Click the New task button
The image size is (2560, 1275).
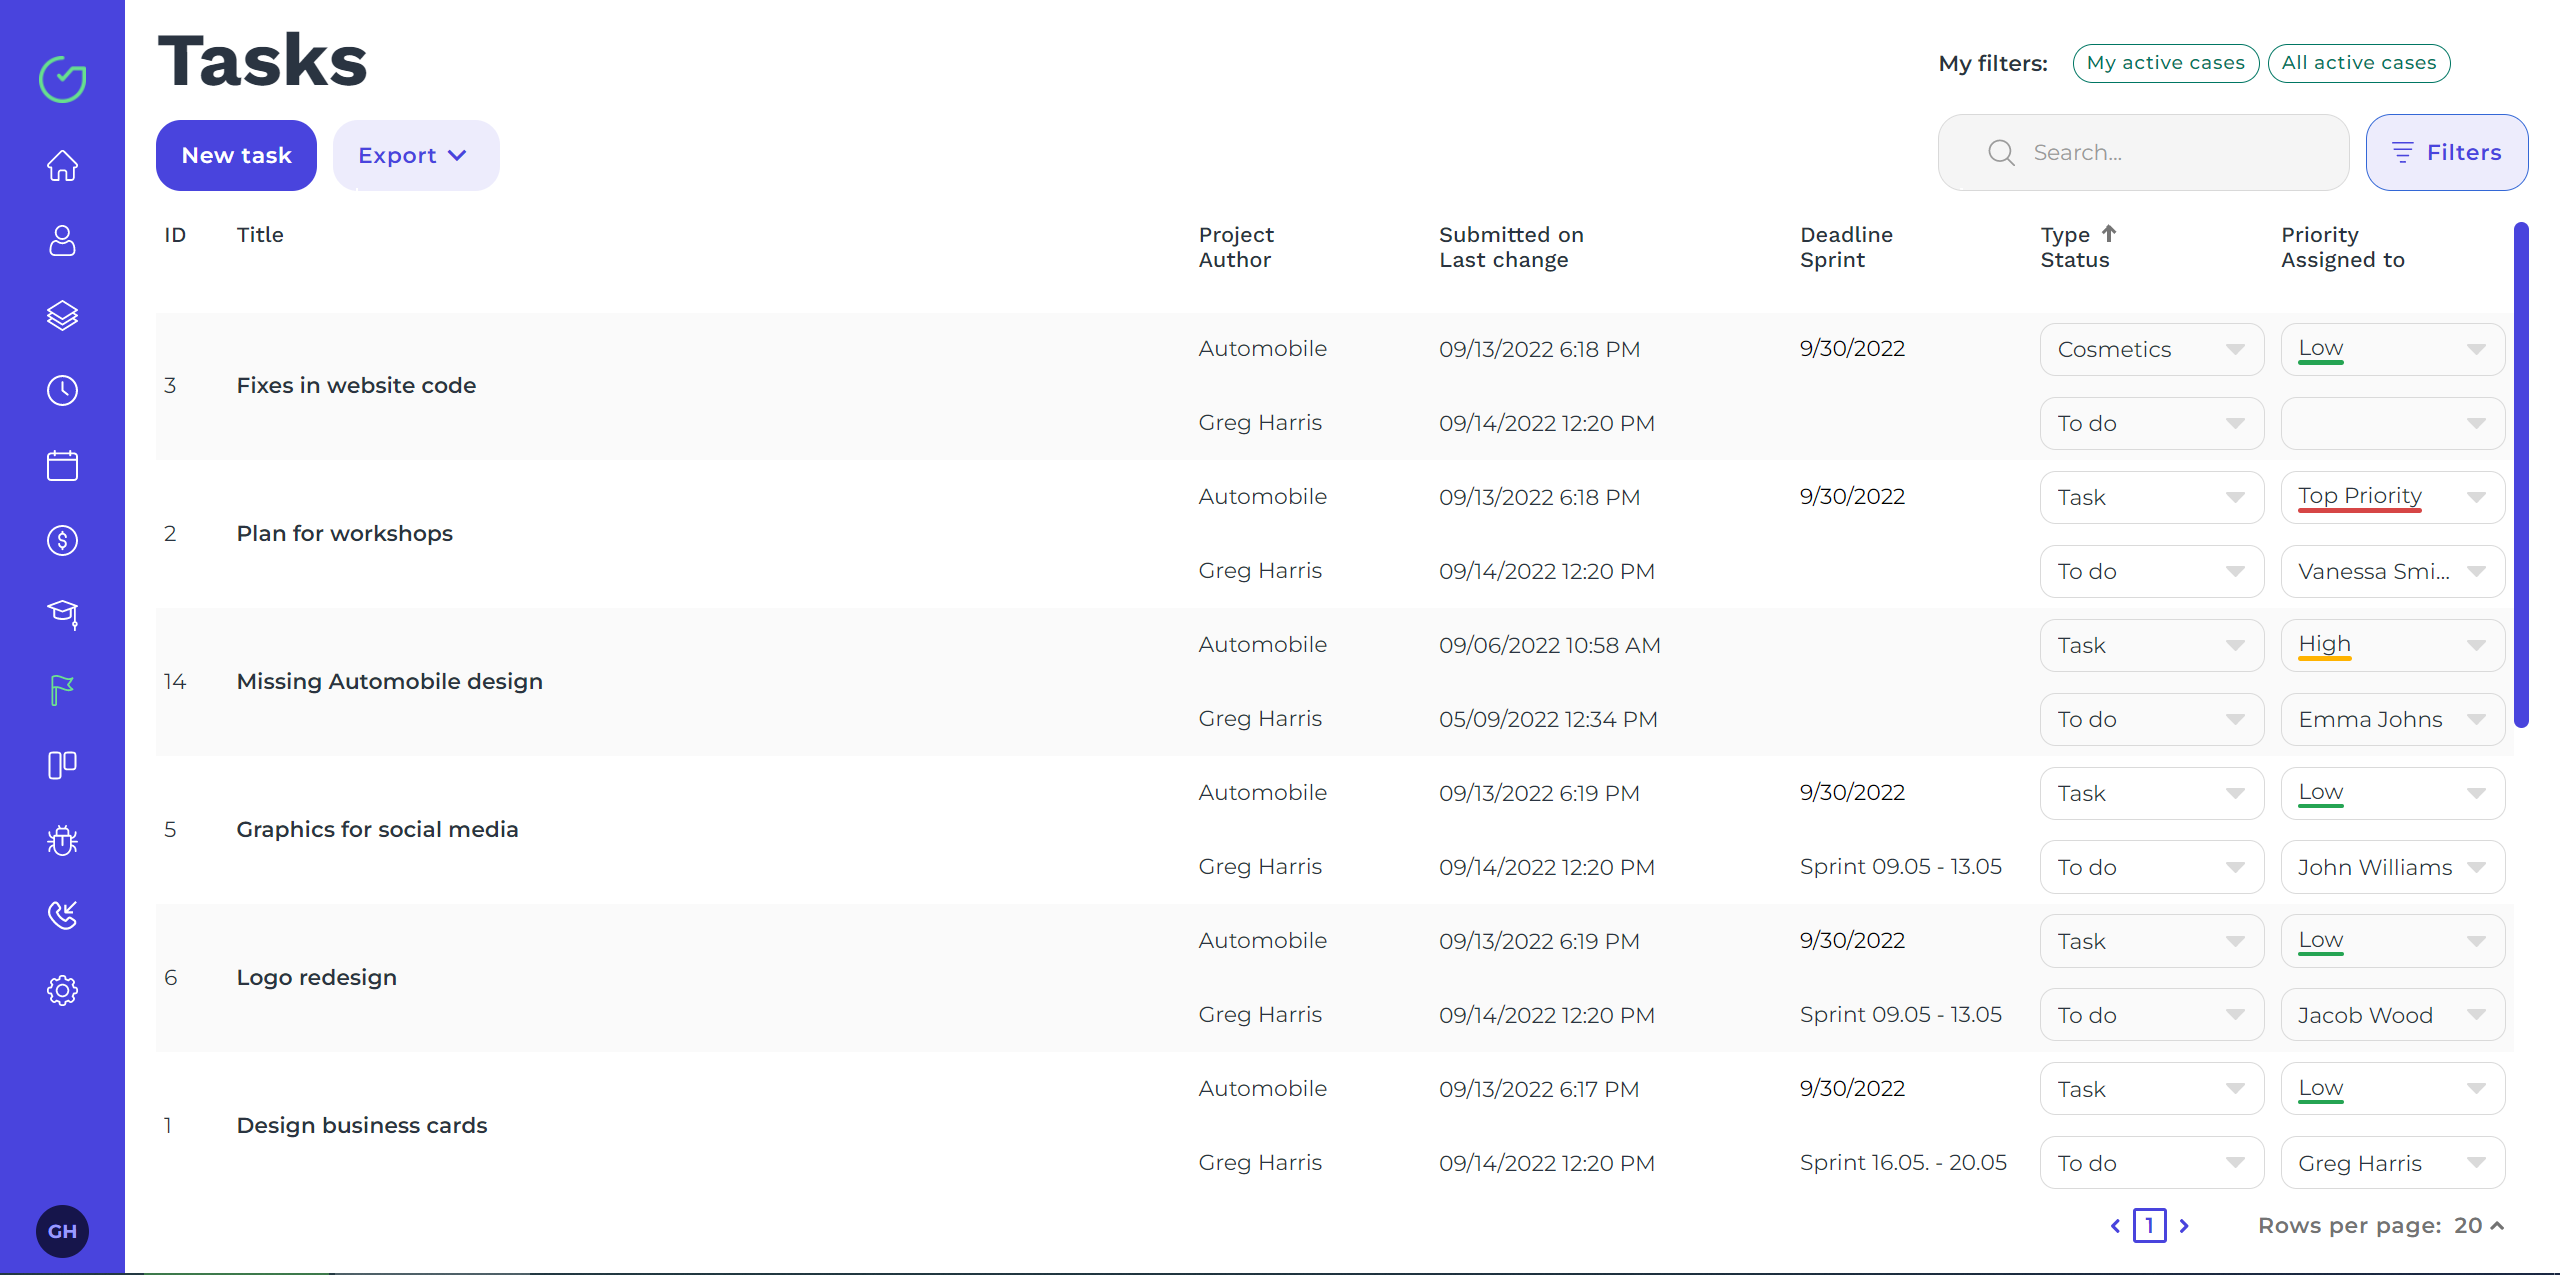point(236,155)
